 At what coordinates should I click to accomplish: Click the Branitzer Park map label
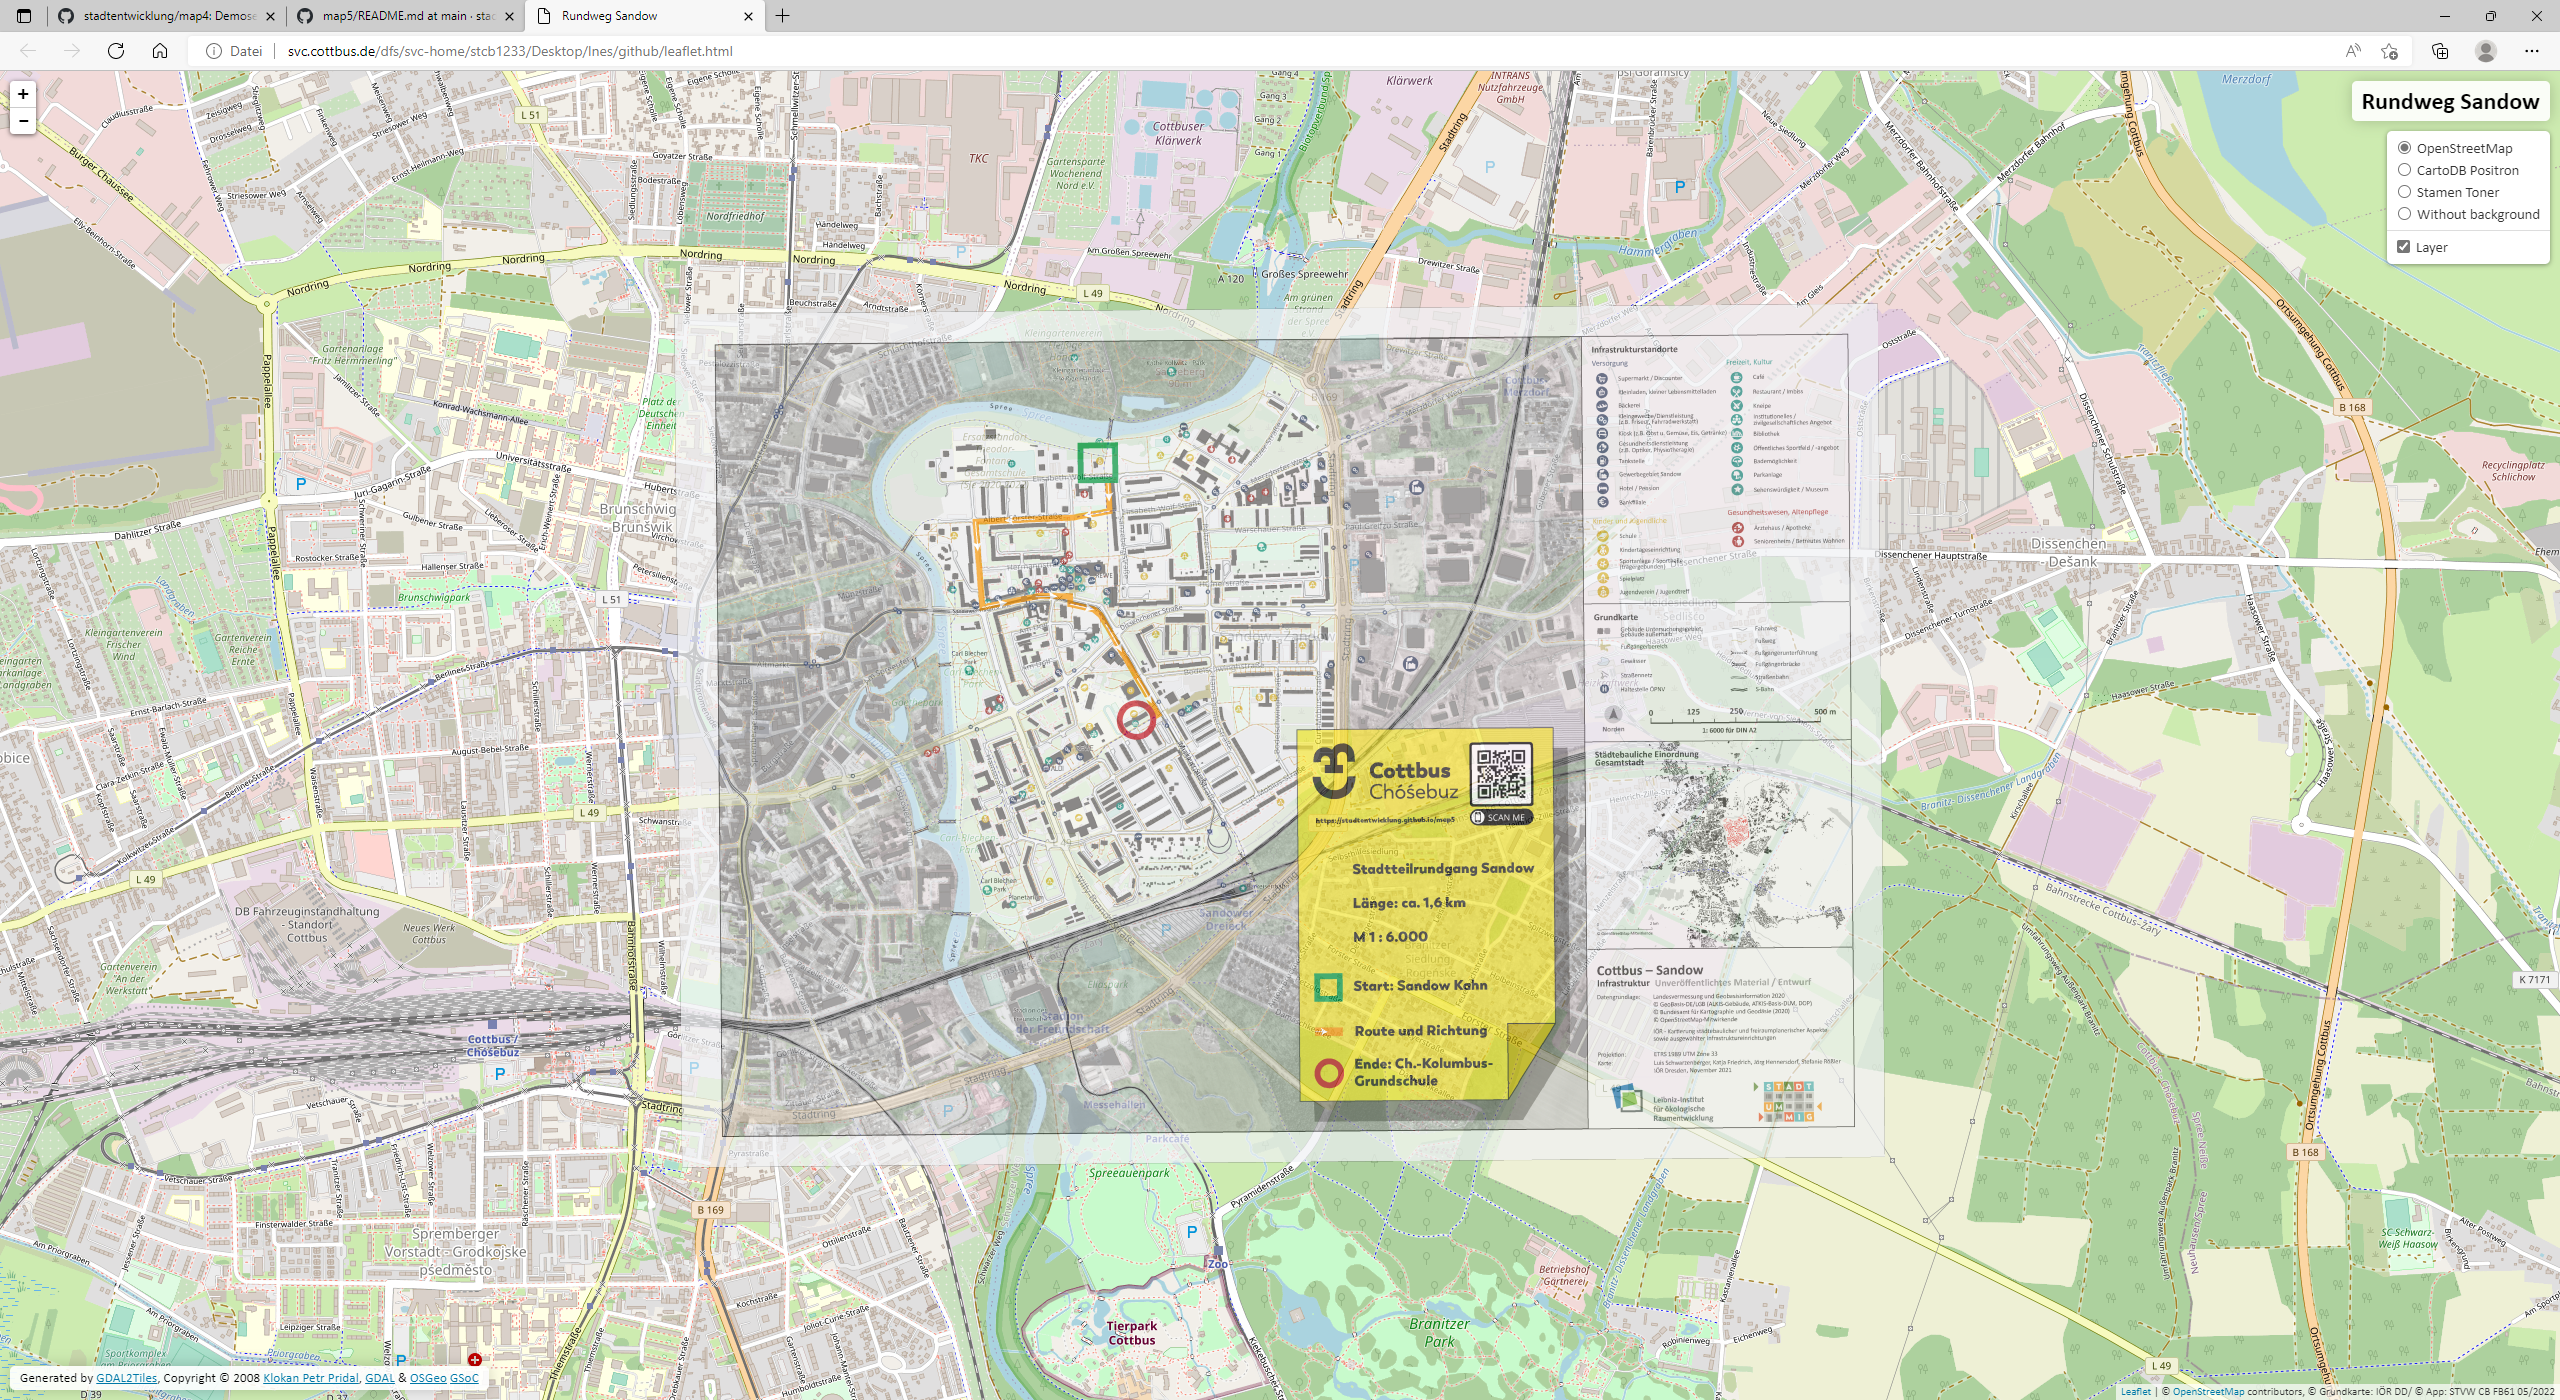coord(1439,1332)
